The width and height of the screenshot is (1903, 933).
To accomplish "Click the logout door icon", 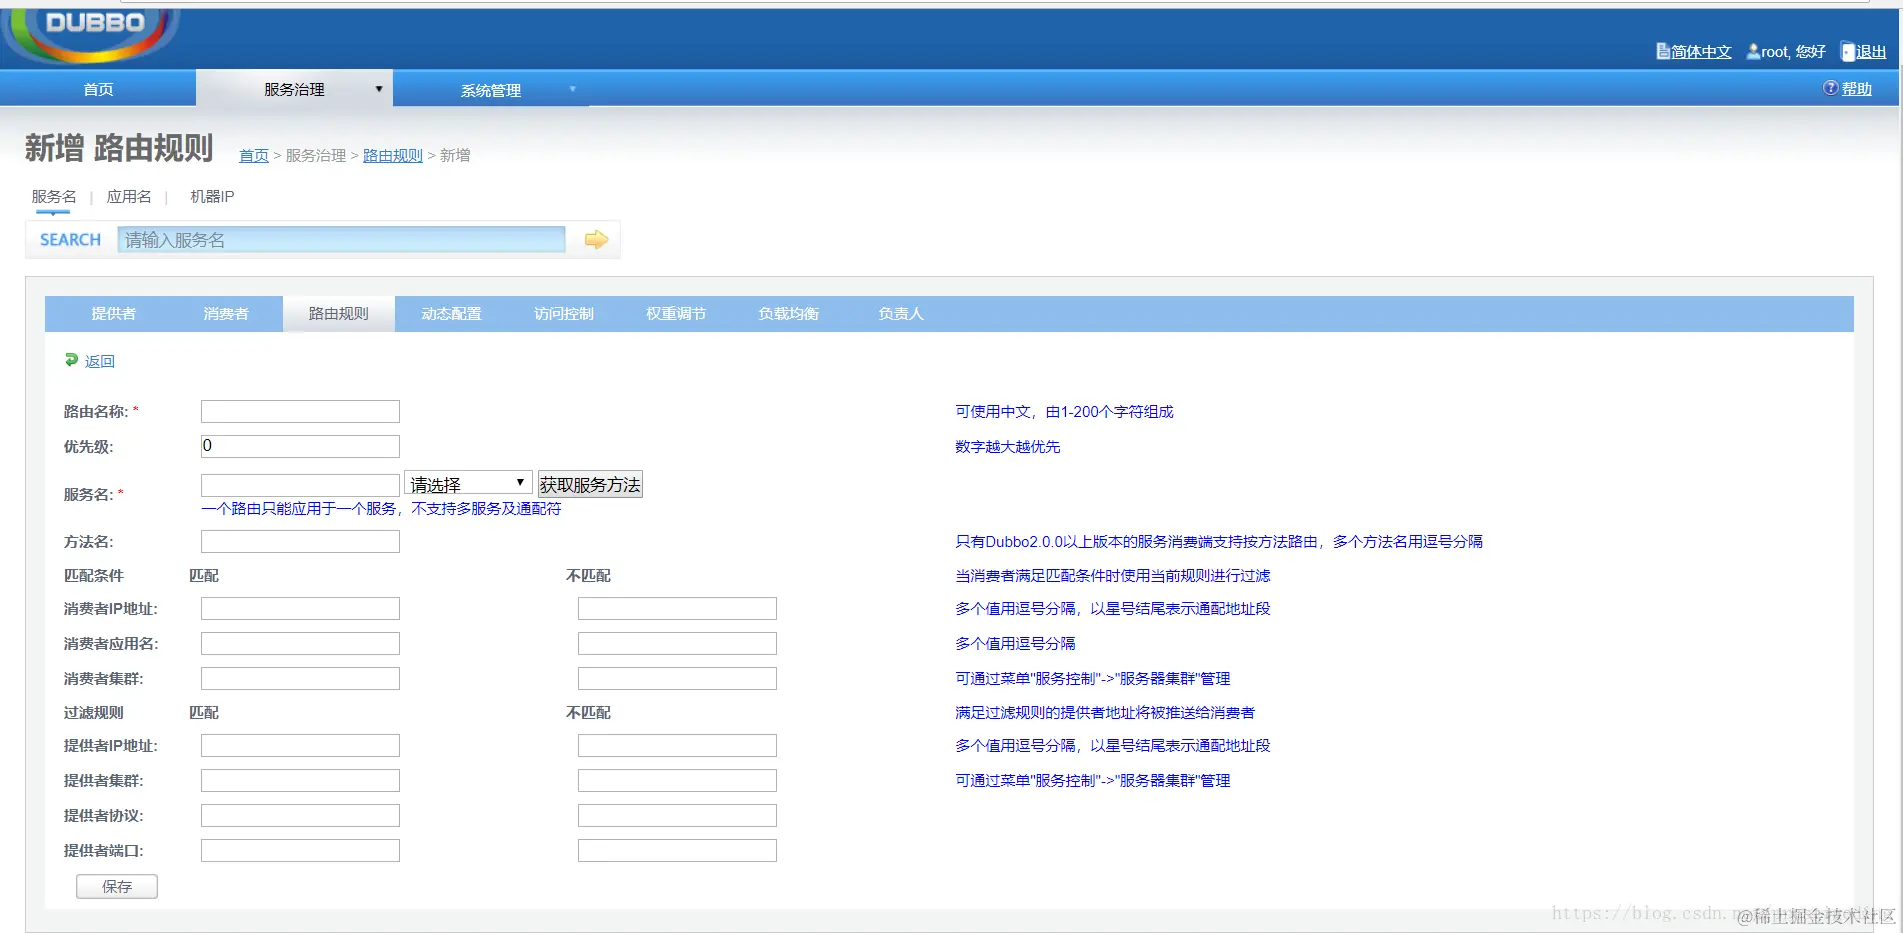I will (x=1848, y=52).
